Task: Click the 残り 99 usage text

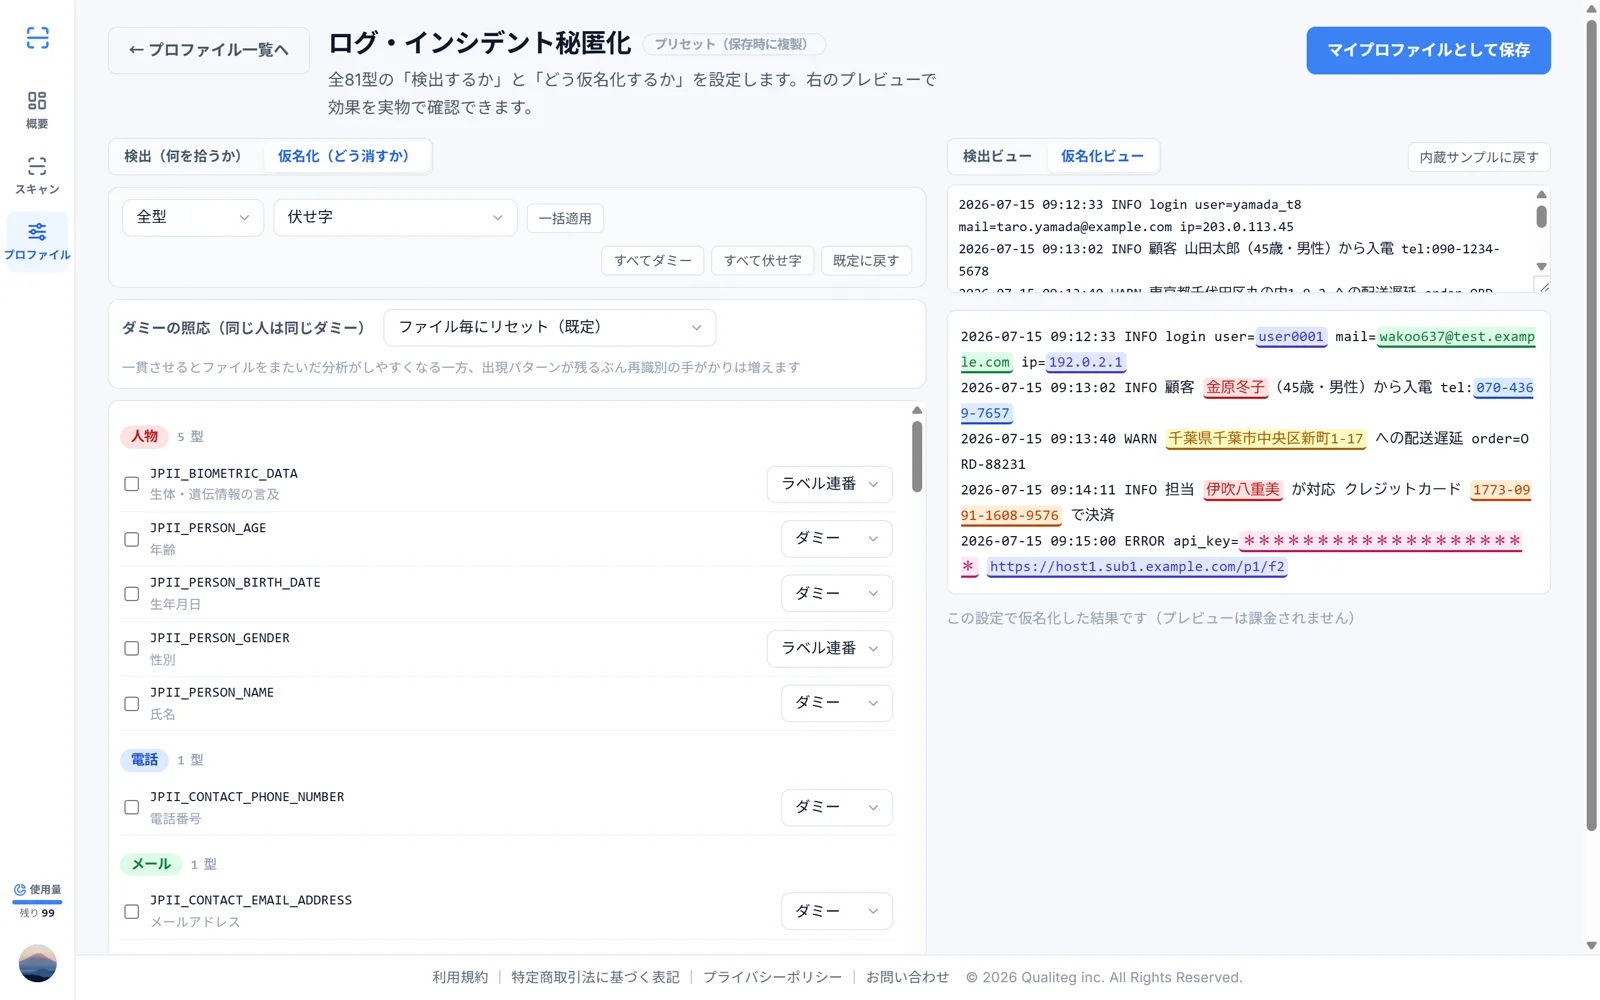Action: (x=37, y=913)
